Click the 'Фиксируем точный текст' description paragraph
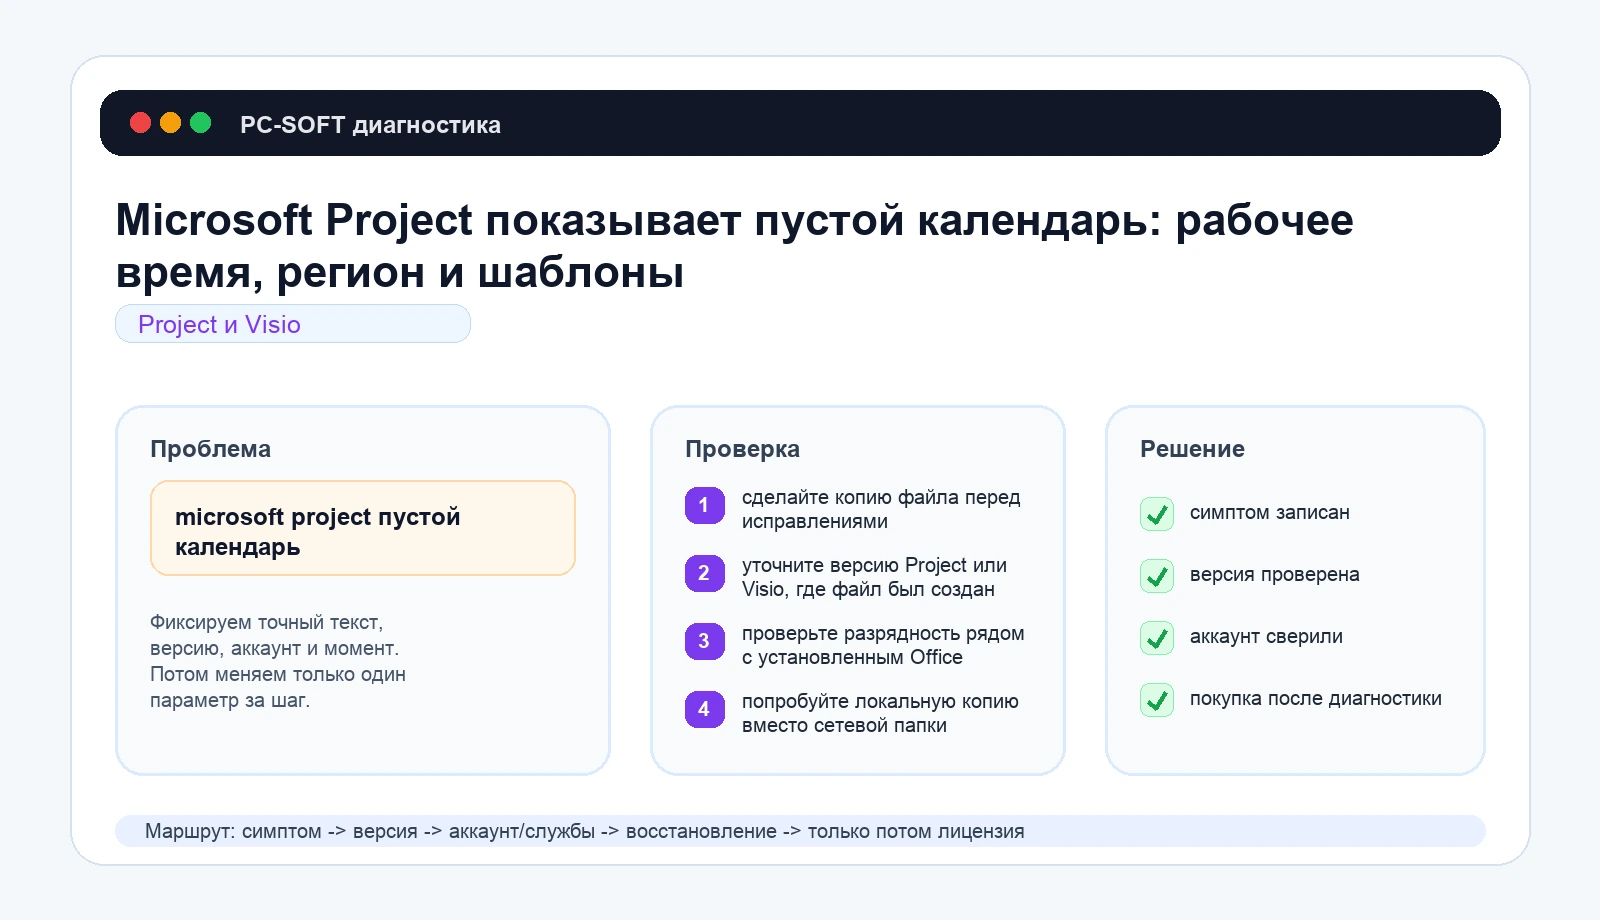This screenshot has height=920, width=1600. (278, 661)
